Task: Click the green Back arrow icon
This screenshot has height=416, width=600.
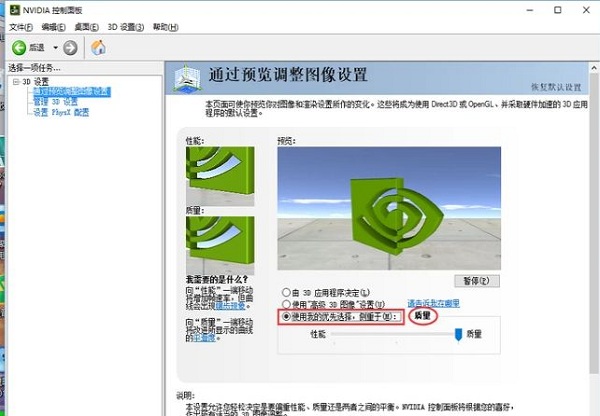Action: tap(19, 48)
